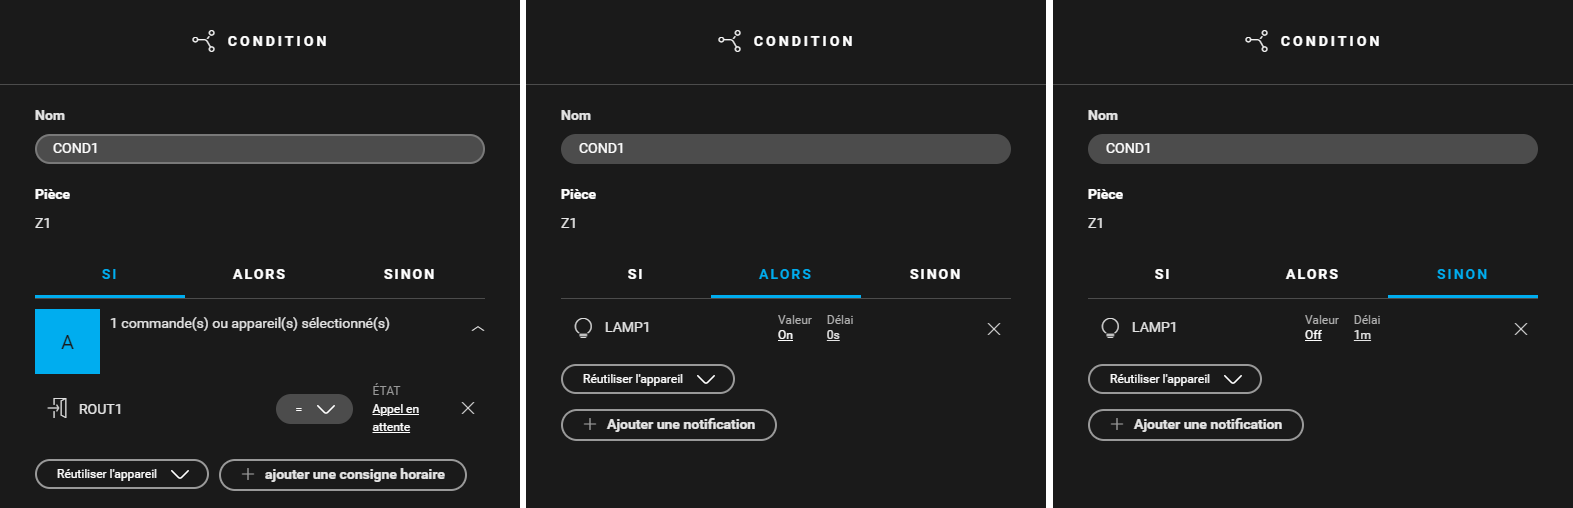
Task: Click the LAMP1 bulb icon in SINON panel
Action: (1110, 328)
